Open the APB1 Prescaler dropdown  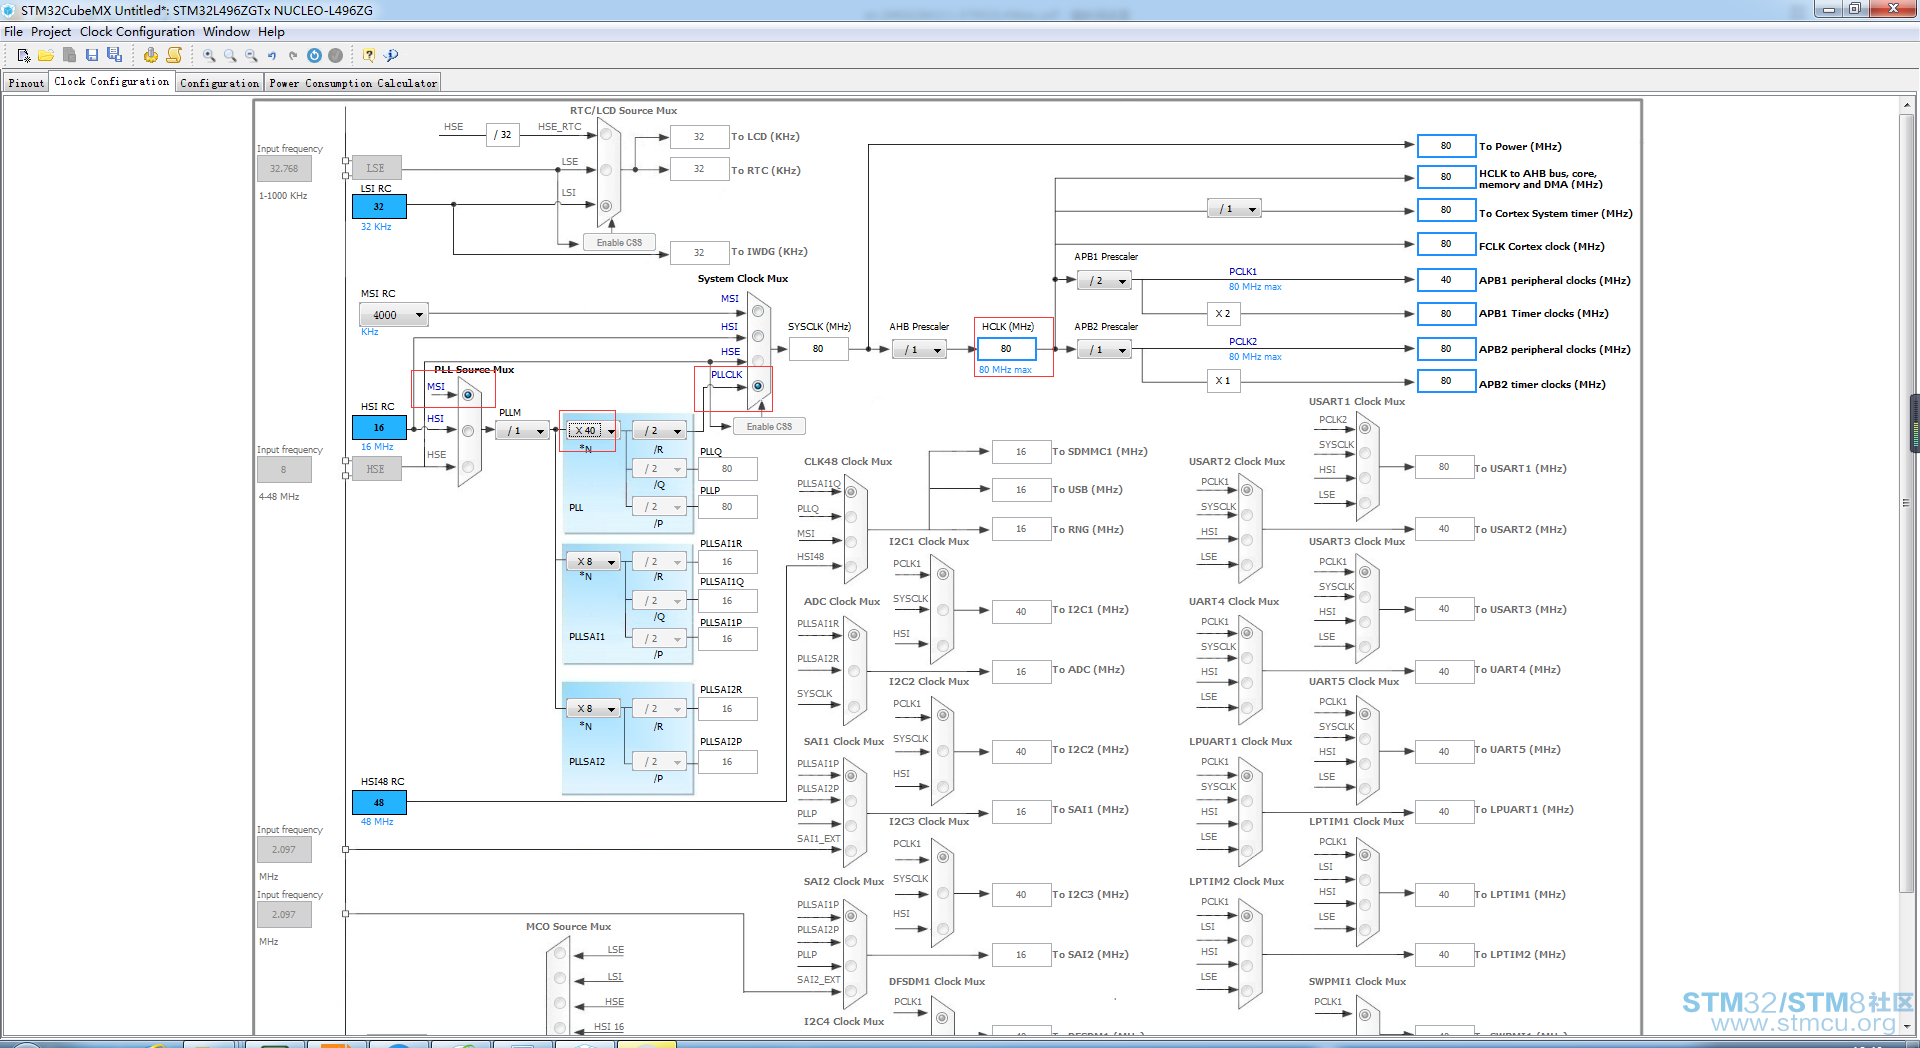[x=1105, y=281]
